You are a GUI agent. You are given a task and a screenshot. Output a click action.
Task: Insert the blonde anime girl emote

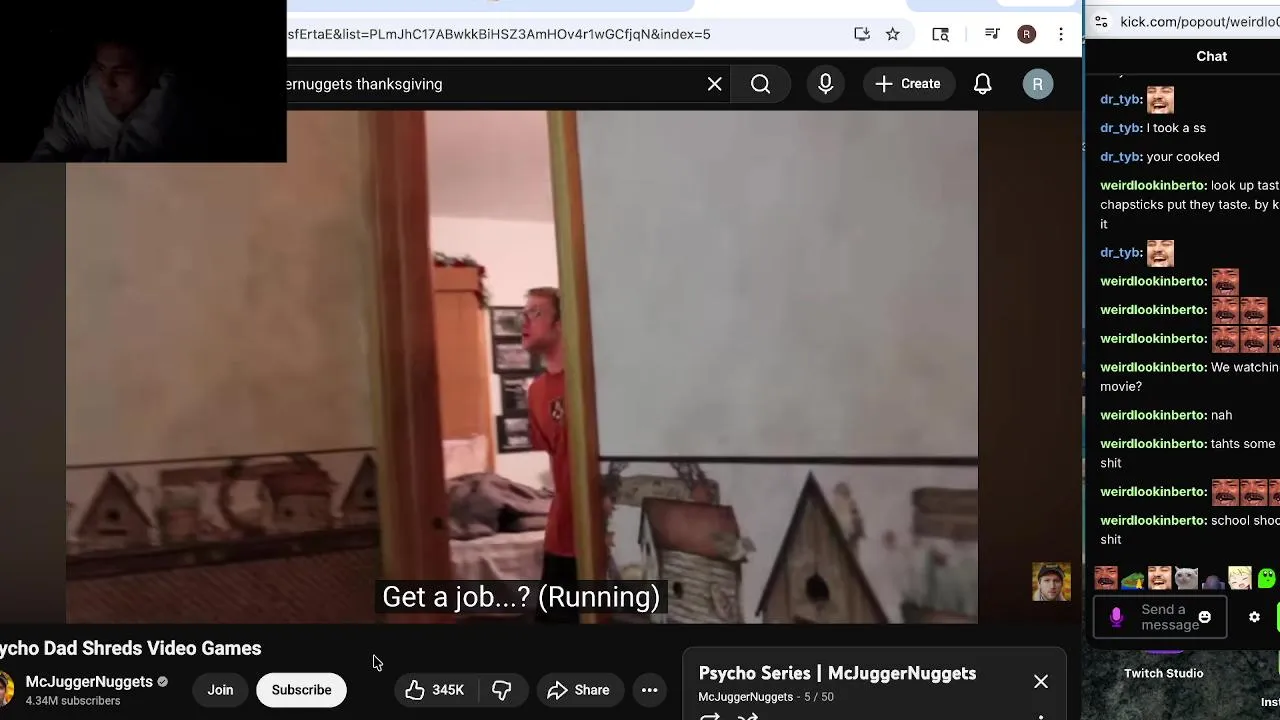(x=1240, y=578)
